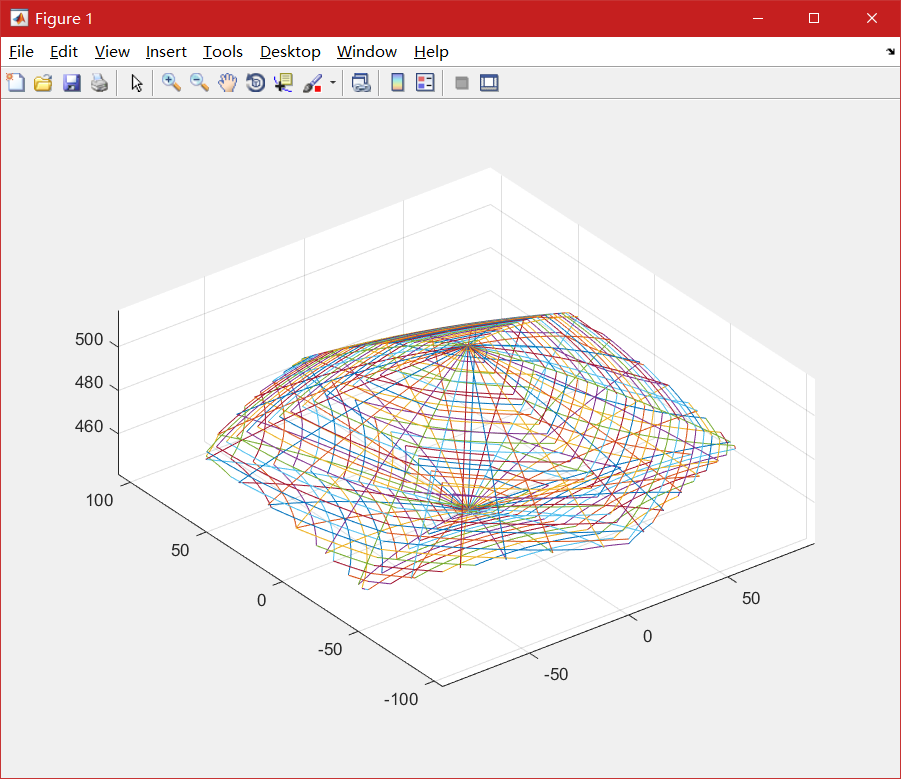Activate the Rotate 3D tool
901x779 pixels.
[255, 83]
